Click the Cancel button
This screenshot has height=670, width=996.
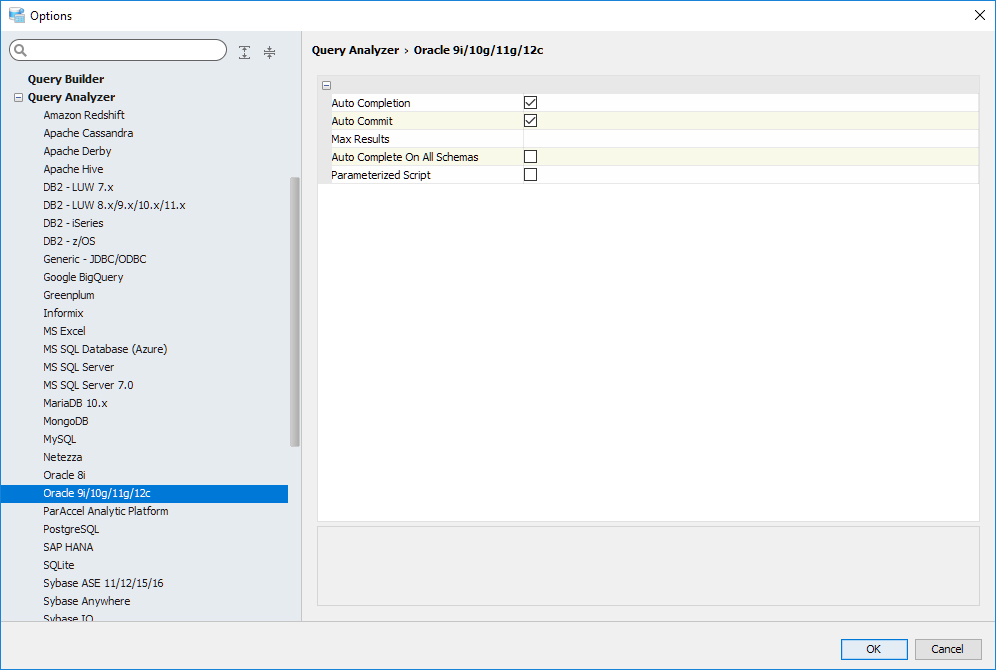(948, 649)
